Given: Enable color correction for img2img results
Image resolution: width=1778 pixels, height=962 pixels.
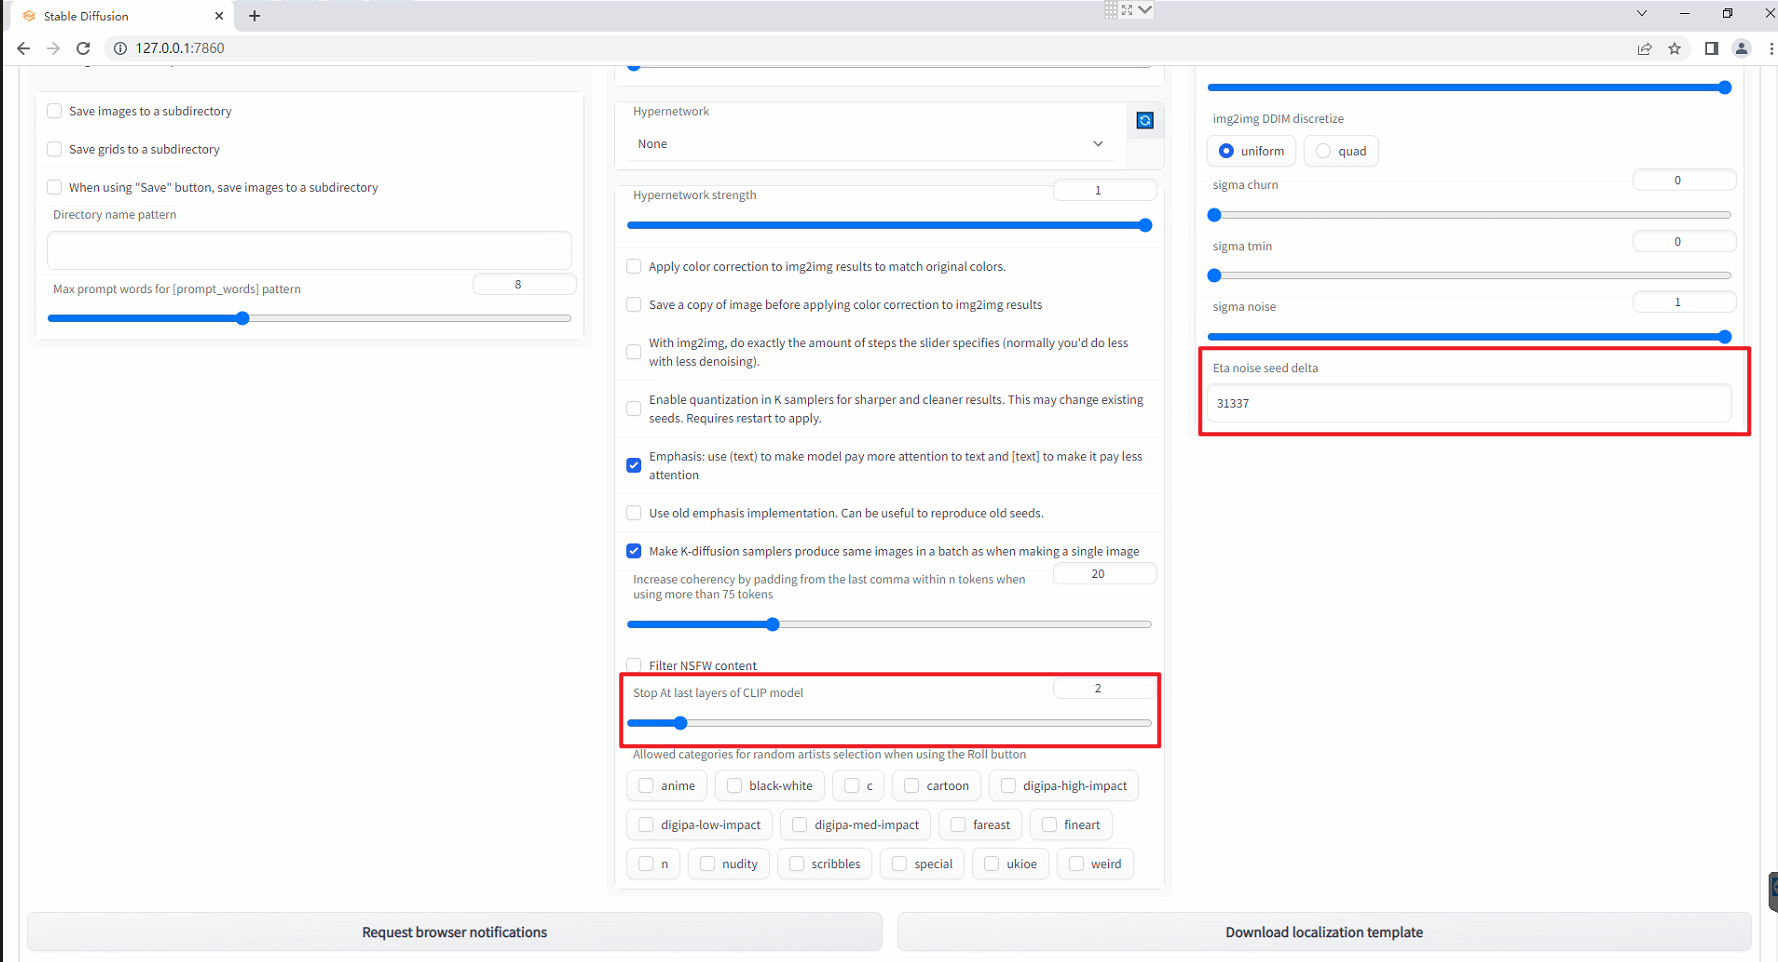Looking at the screenshot, I should (634, 266).
